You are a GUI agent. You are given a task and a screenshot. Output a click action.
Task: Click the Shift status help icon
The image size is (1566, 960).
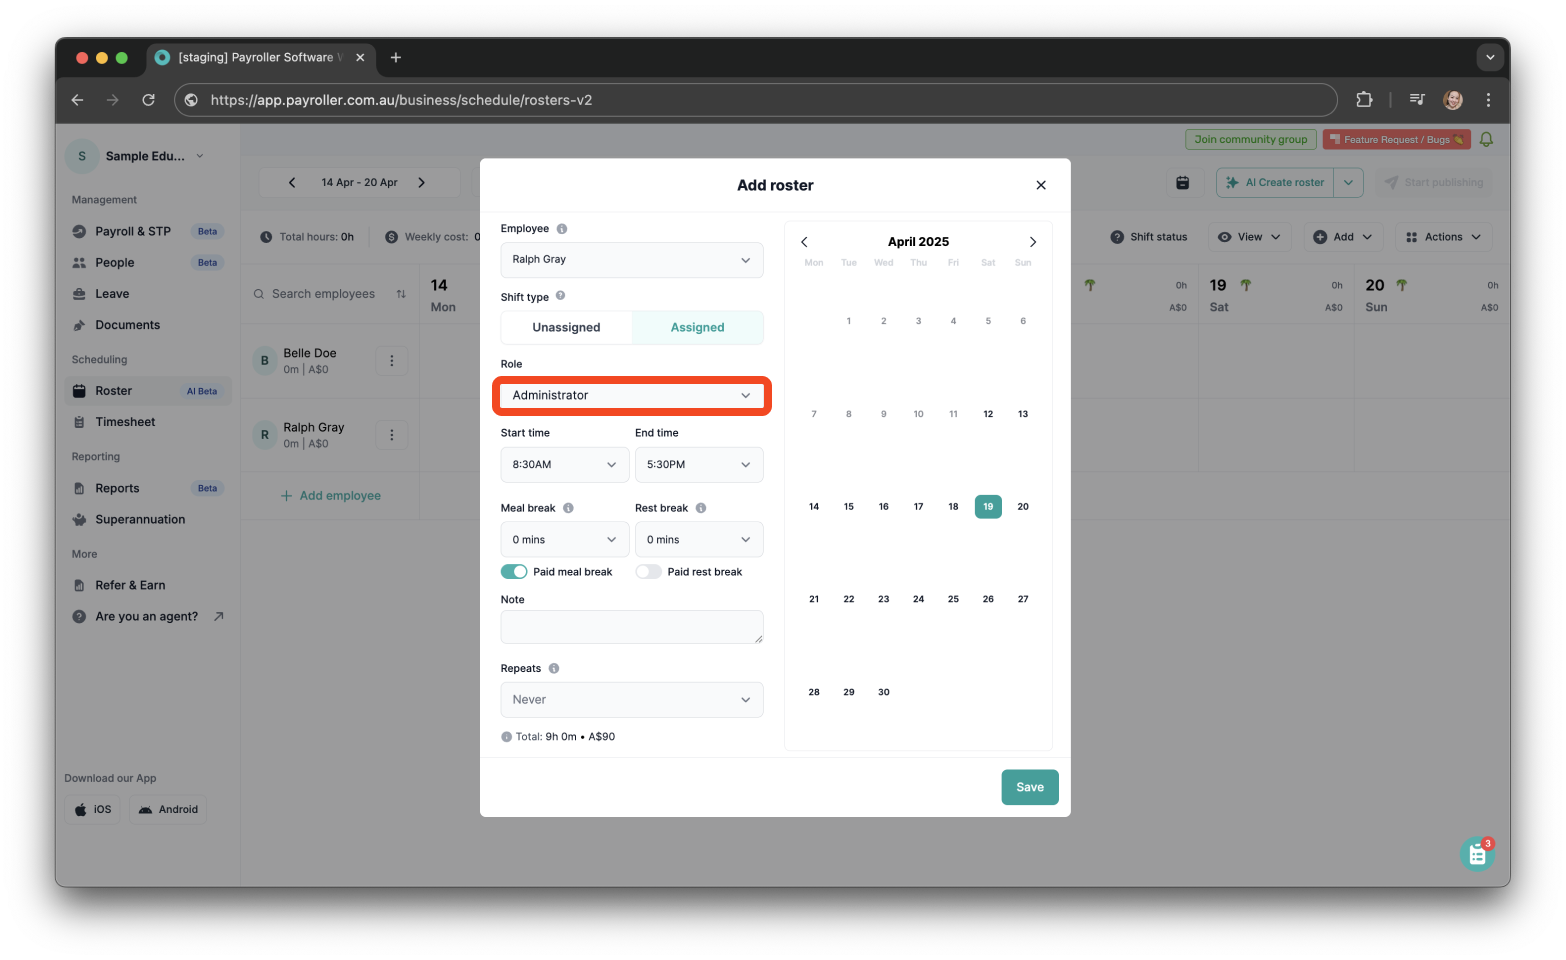1117,236
